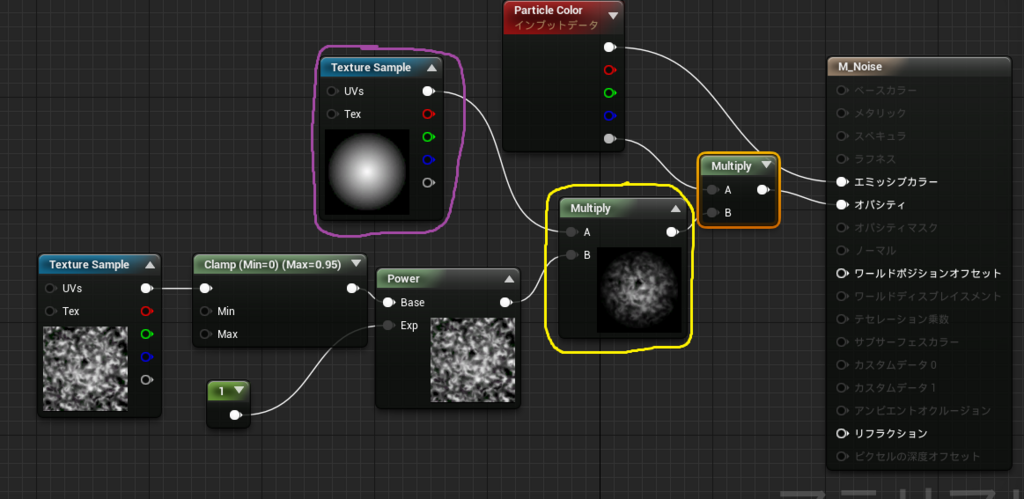Expand preview on the collapsed Multiply node
1024x499 pixels.
click(x=767, y=166)
